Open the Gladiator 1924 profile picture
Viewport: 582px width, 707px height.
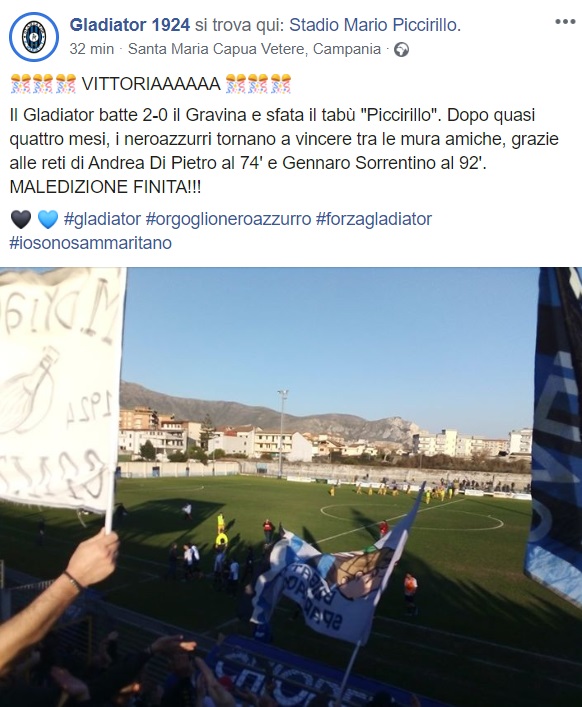(x=34, y=37)
